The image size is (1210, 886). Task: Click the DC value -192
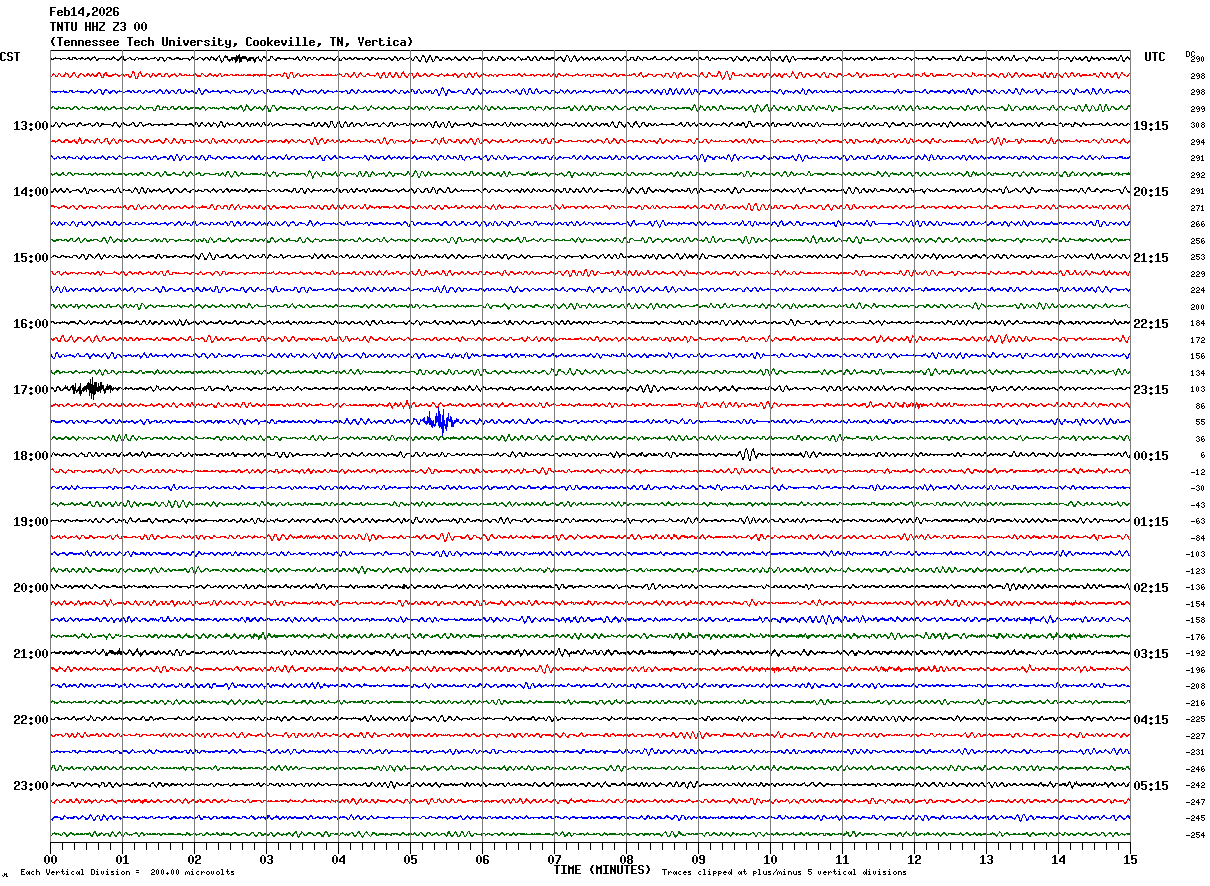point(1195,653)
